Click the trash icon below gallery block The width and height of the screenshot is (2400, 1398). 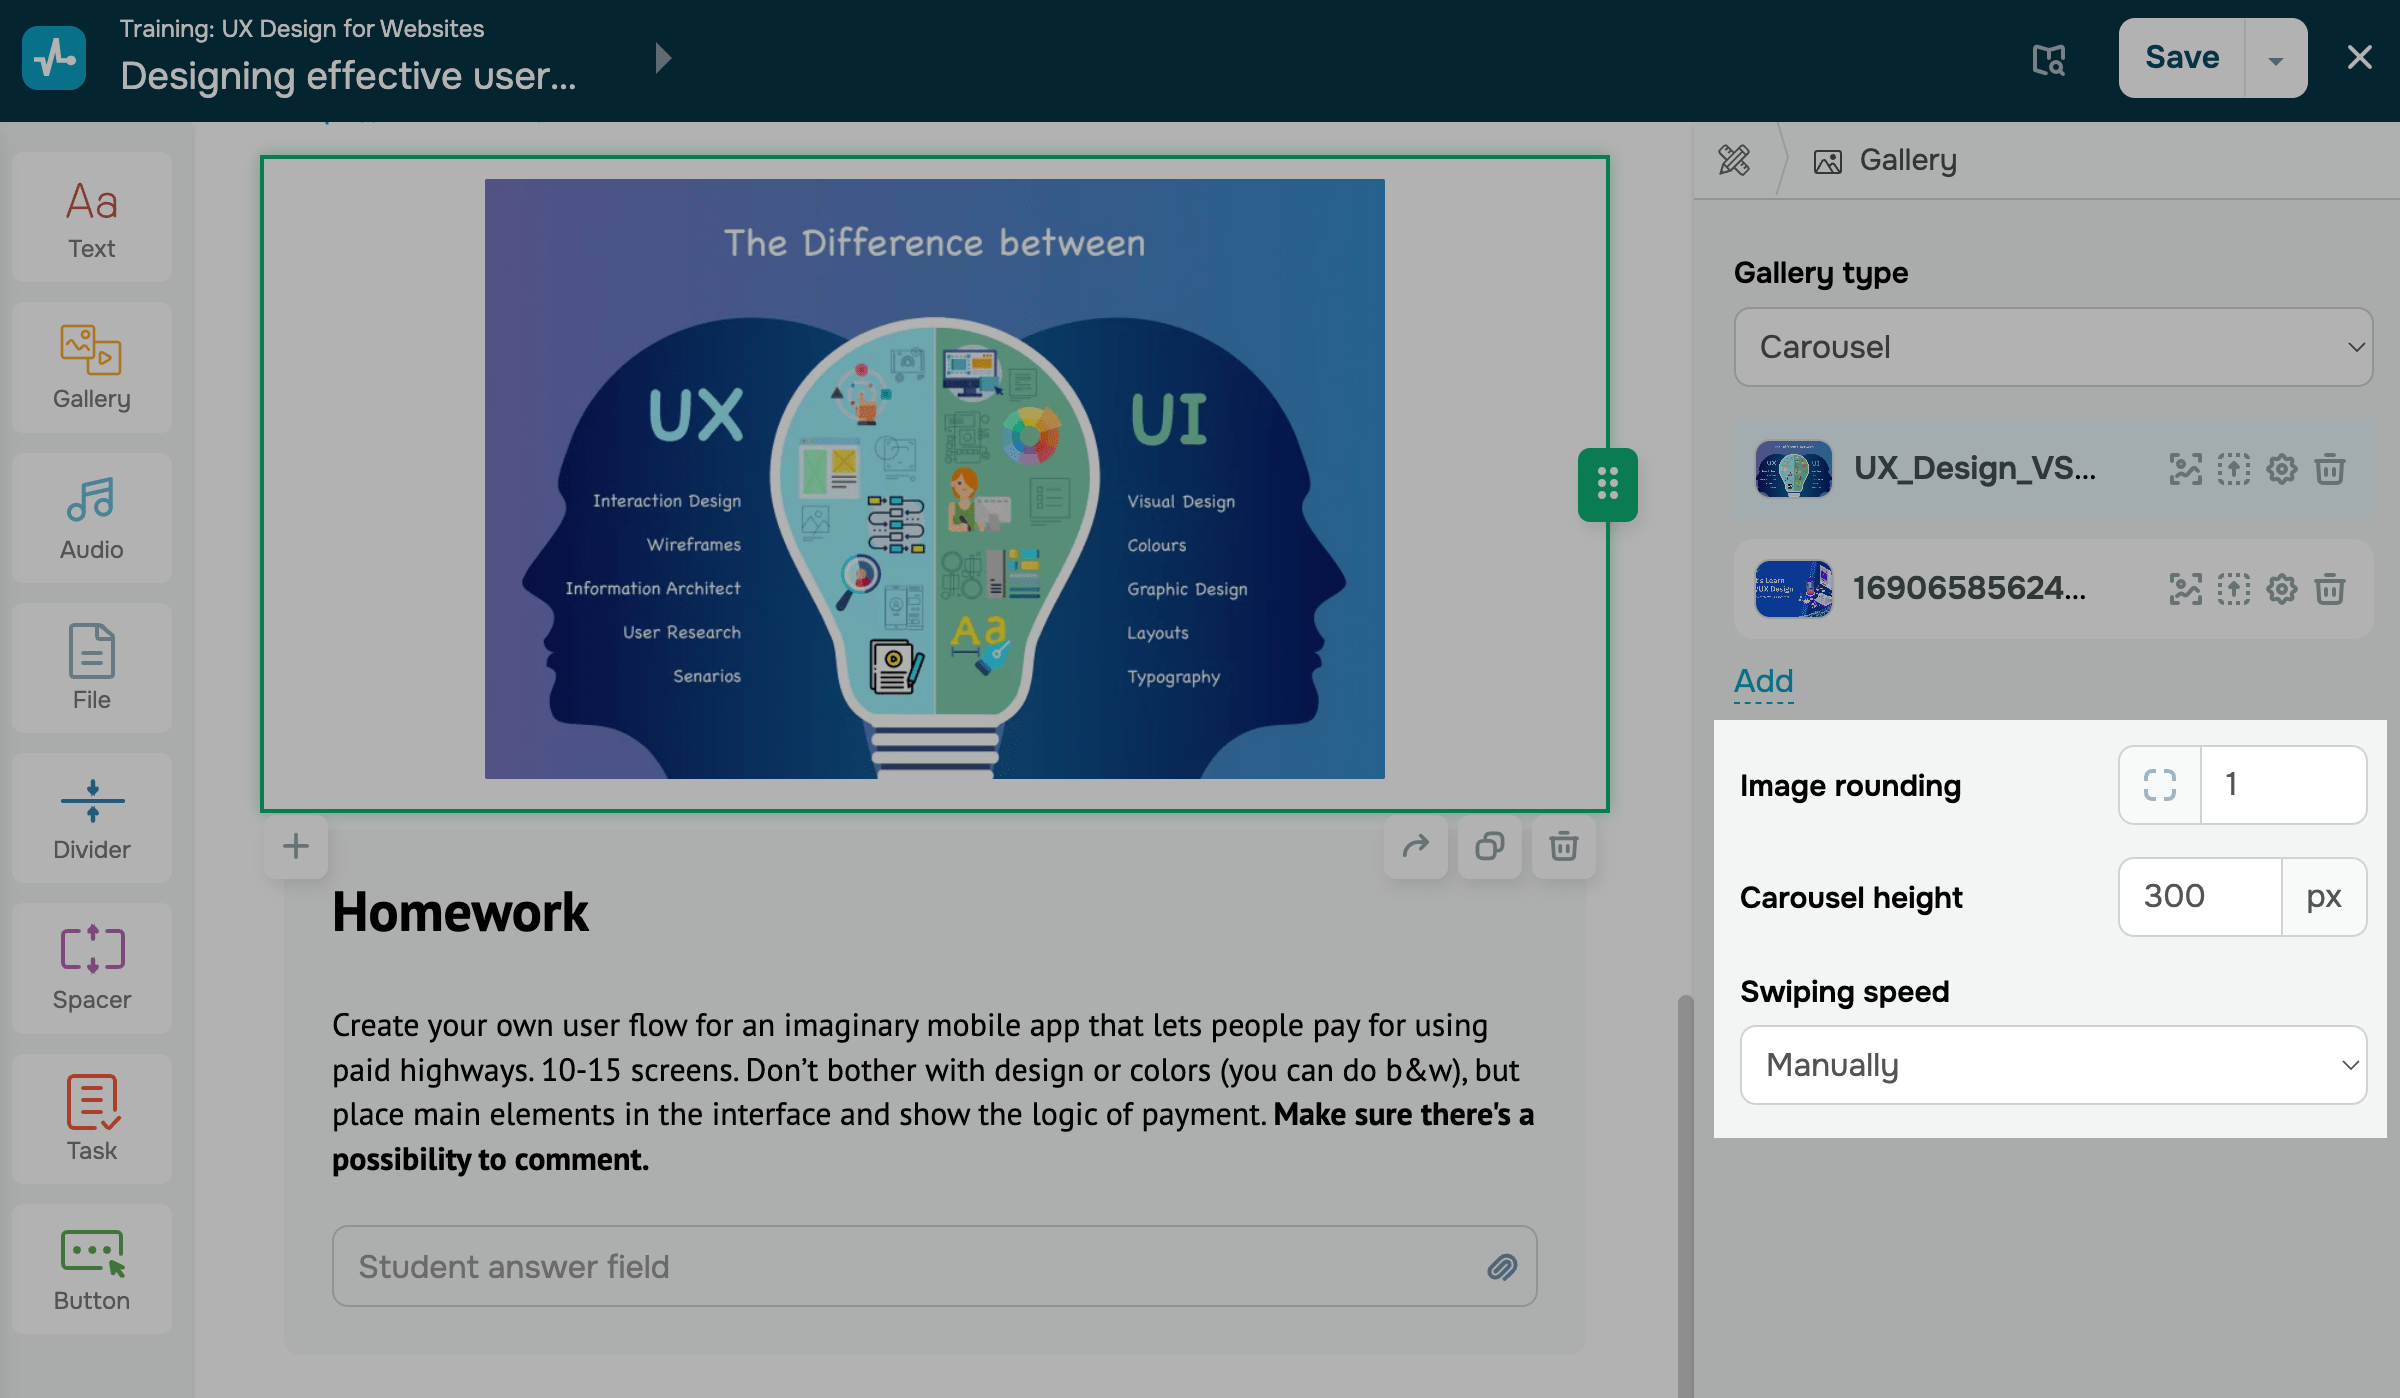[x=1563, y=847]
